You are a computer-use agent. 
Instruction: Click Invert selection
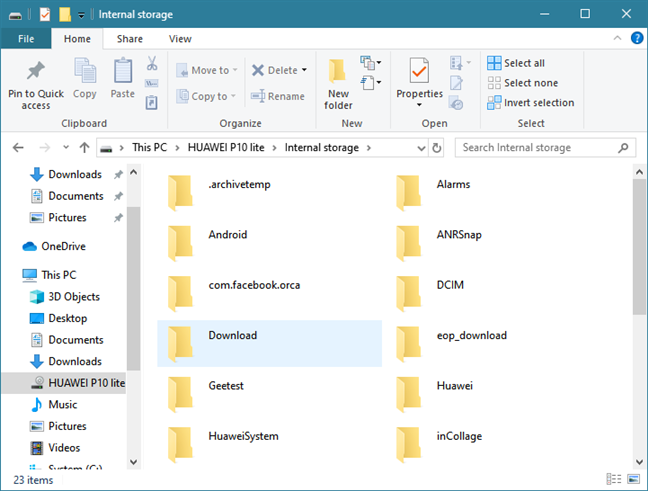coord(531,102)
